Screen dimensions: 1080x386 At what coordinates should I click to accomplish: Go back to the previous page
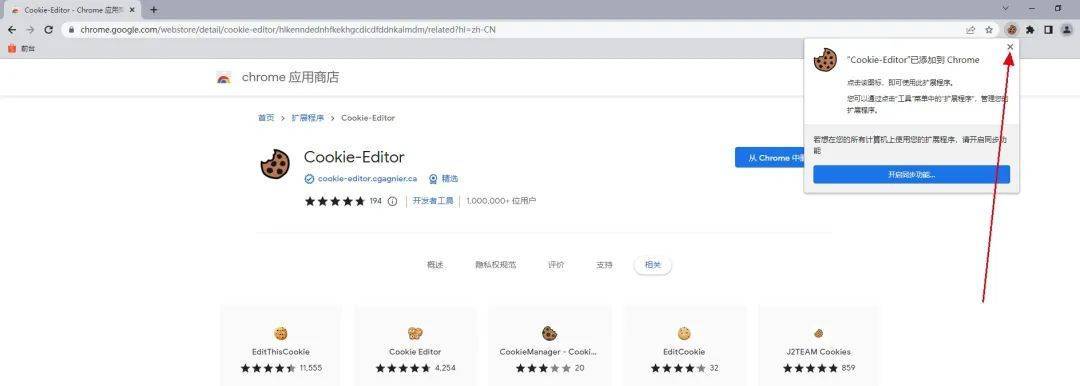click(x=12, y=30)
